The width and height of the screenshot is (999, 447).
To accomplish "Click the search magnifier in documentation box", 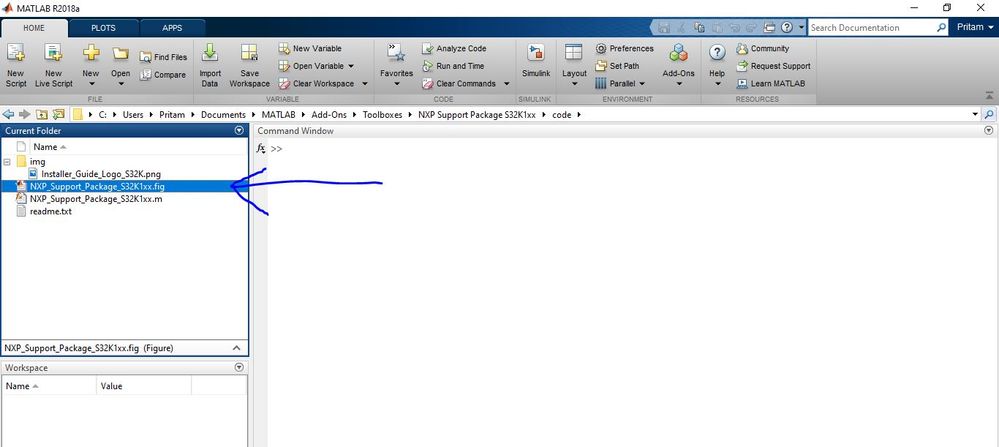I will click(942, 27).
